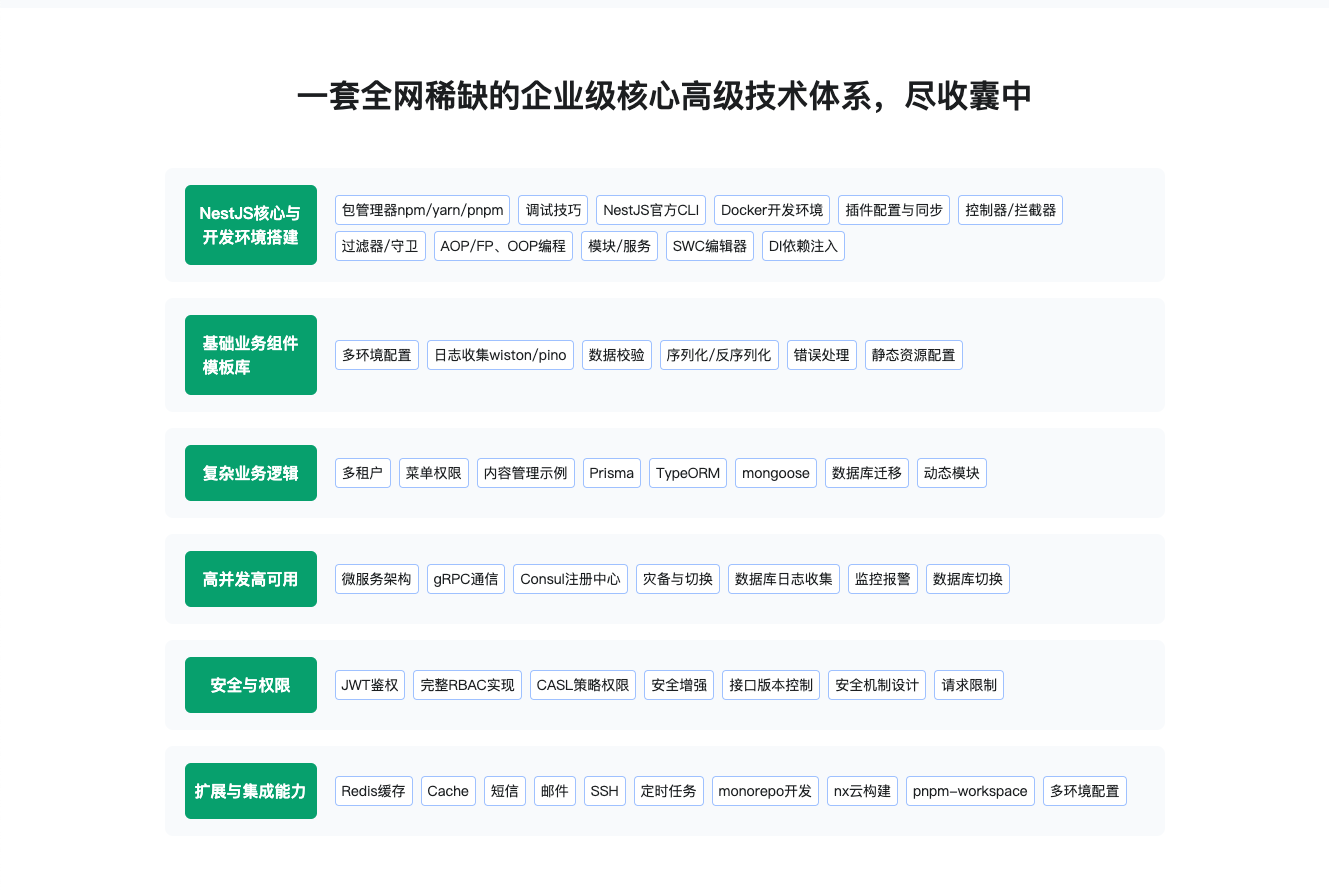
Task: Select the Docker开发环境 tag
Action: [x=772, y=210]
